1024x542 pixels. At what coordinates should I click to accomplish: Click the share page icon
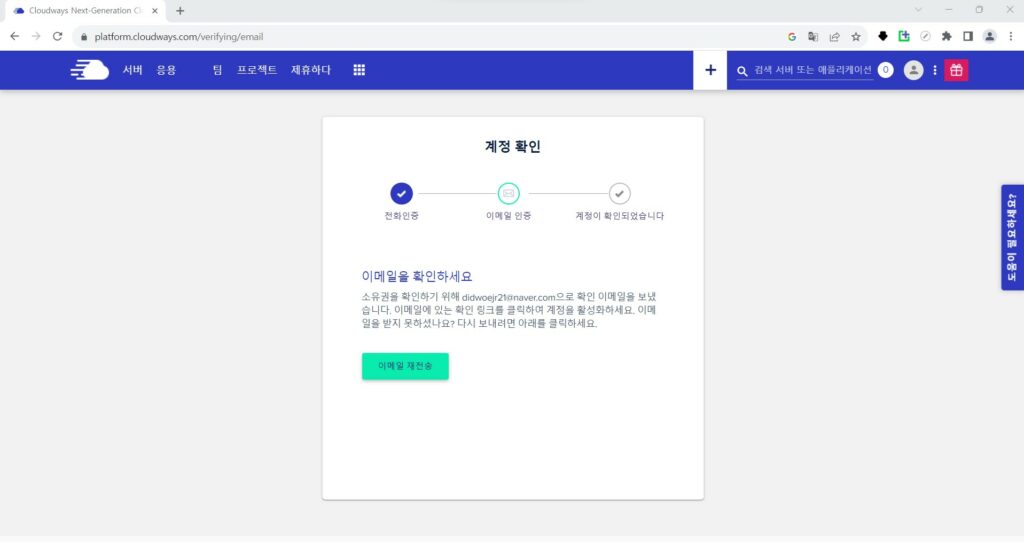tap(835, 37)
